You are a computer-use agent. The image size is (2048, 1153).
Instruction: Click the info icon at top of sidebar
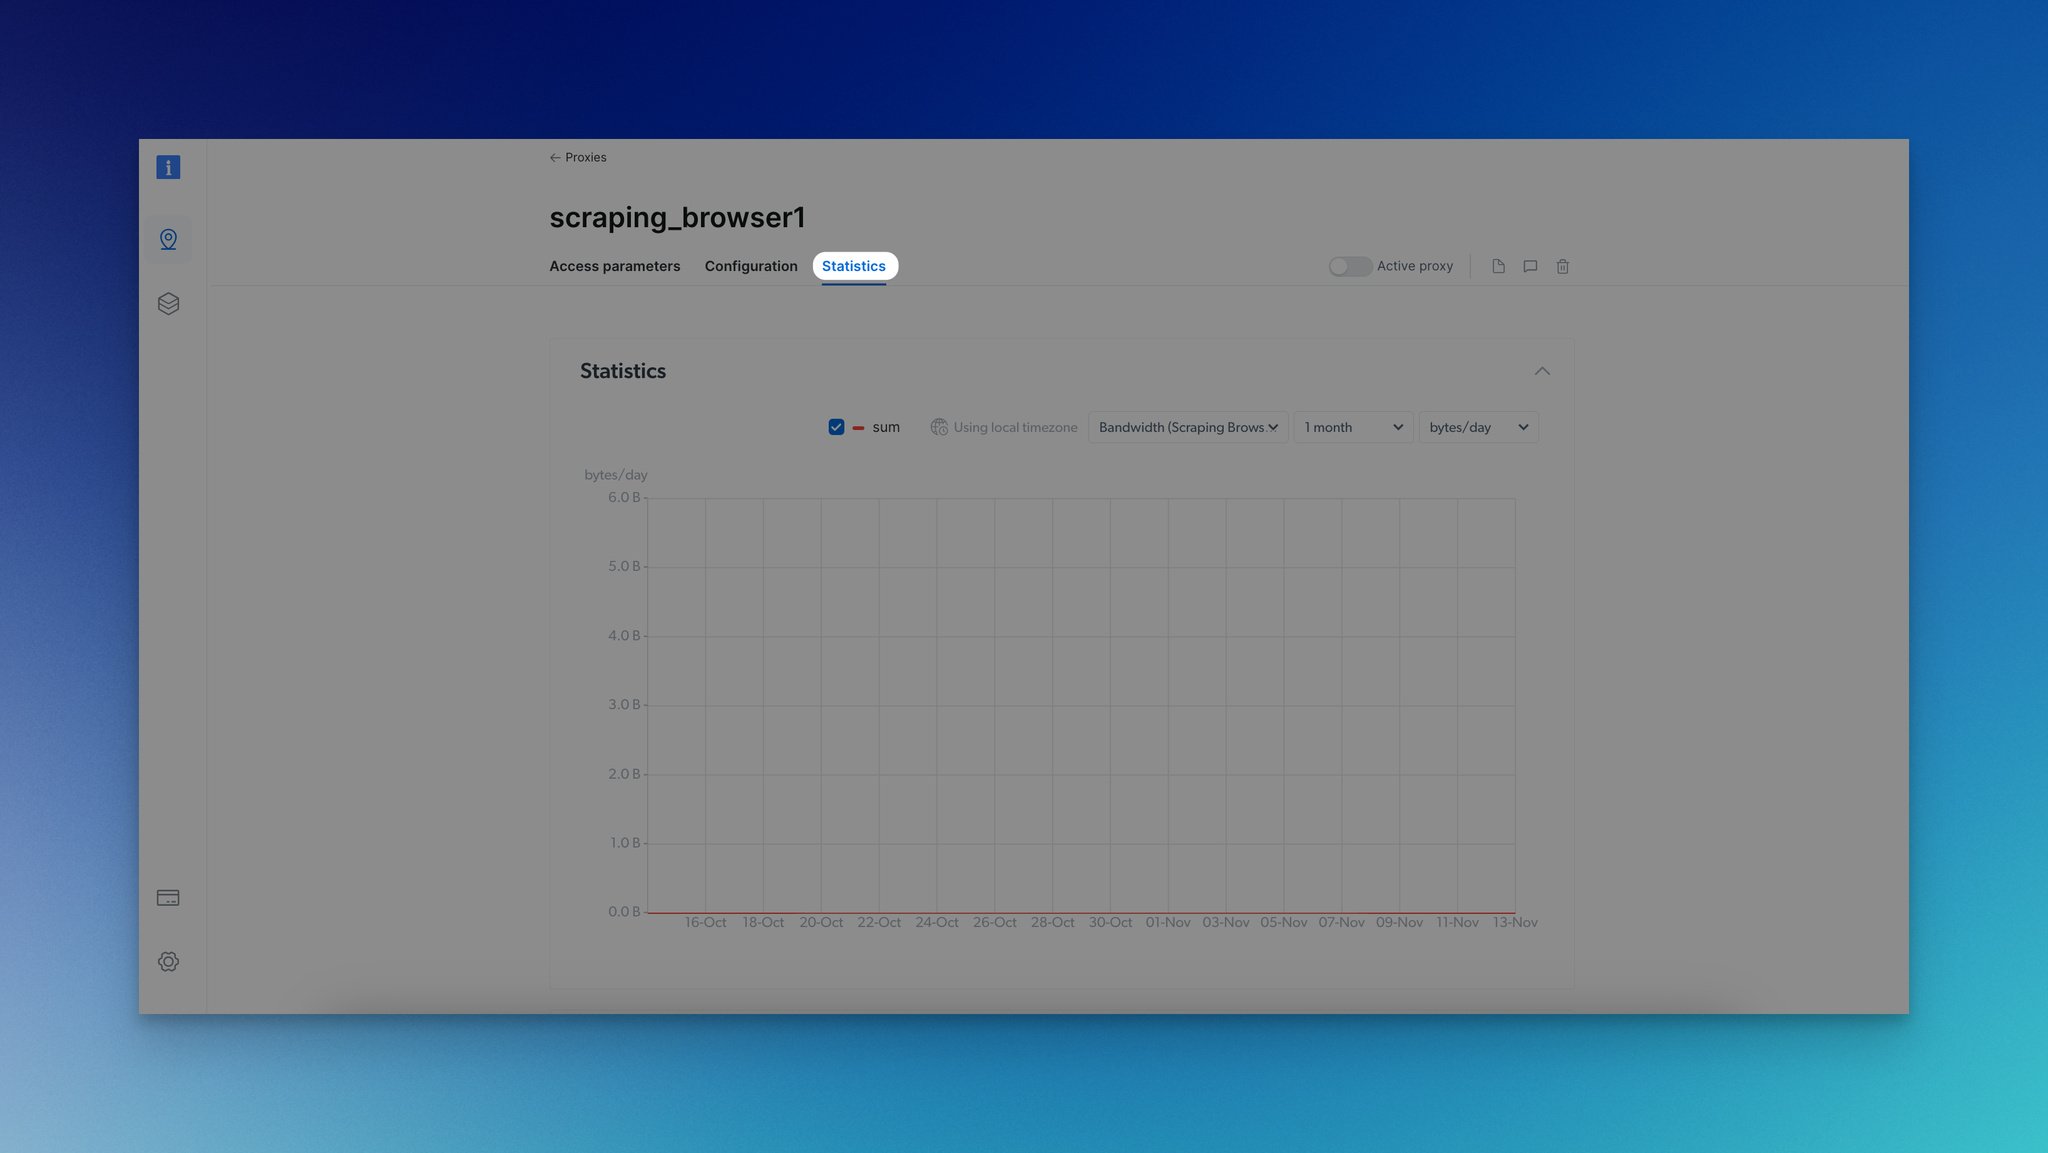[167, 166]
